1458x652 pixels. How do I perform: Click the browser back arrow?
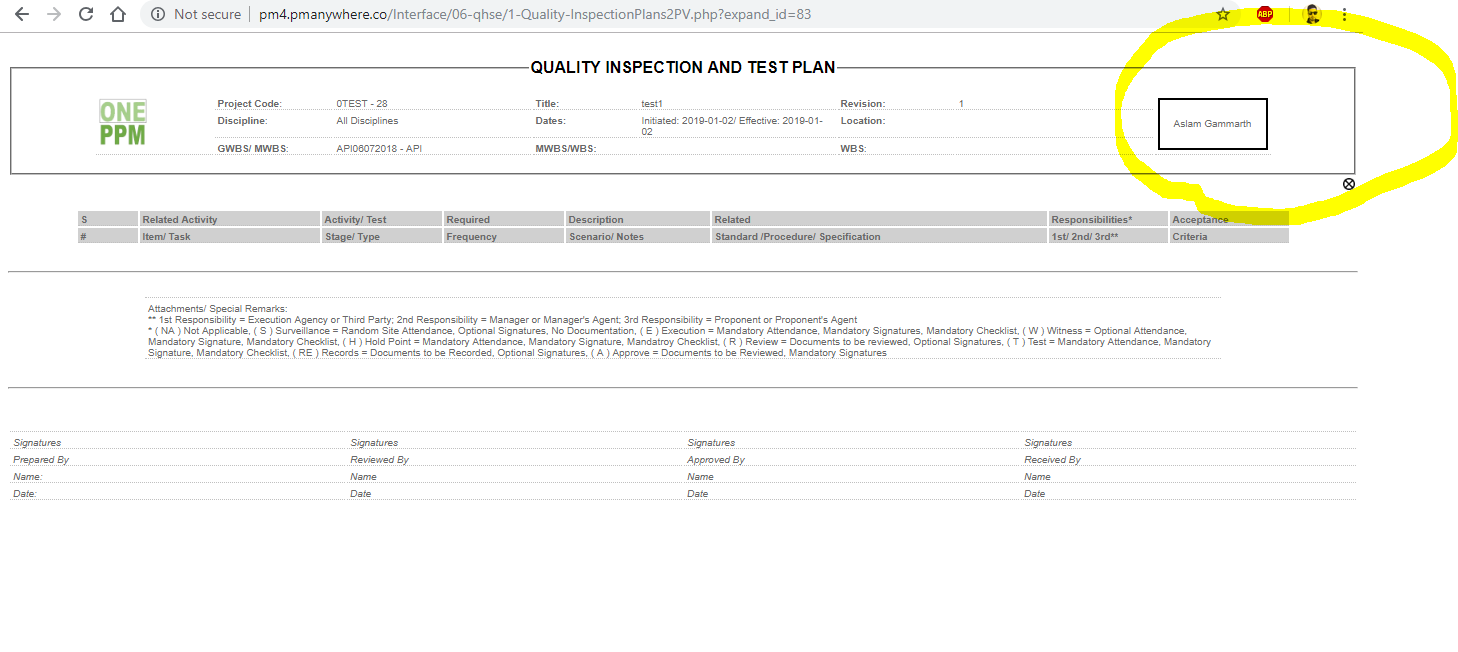pos(22,14)
